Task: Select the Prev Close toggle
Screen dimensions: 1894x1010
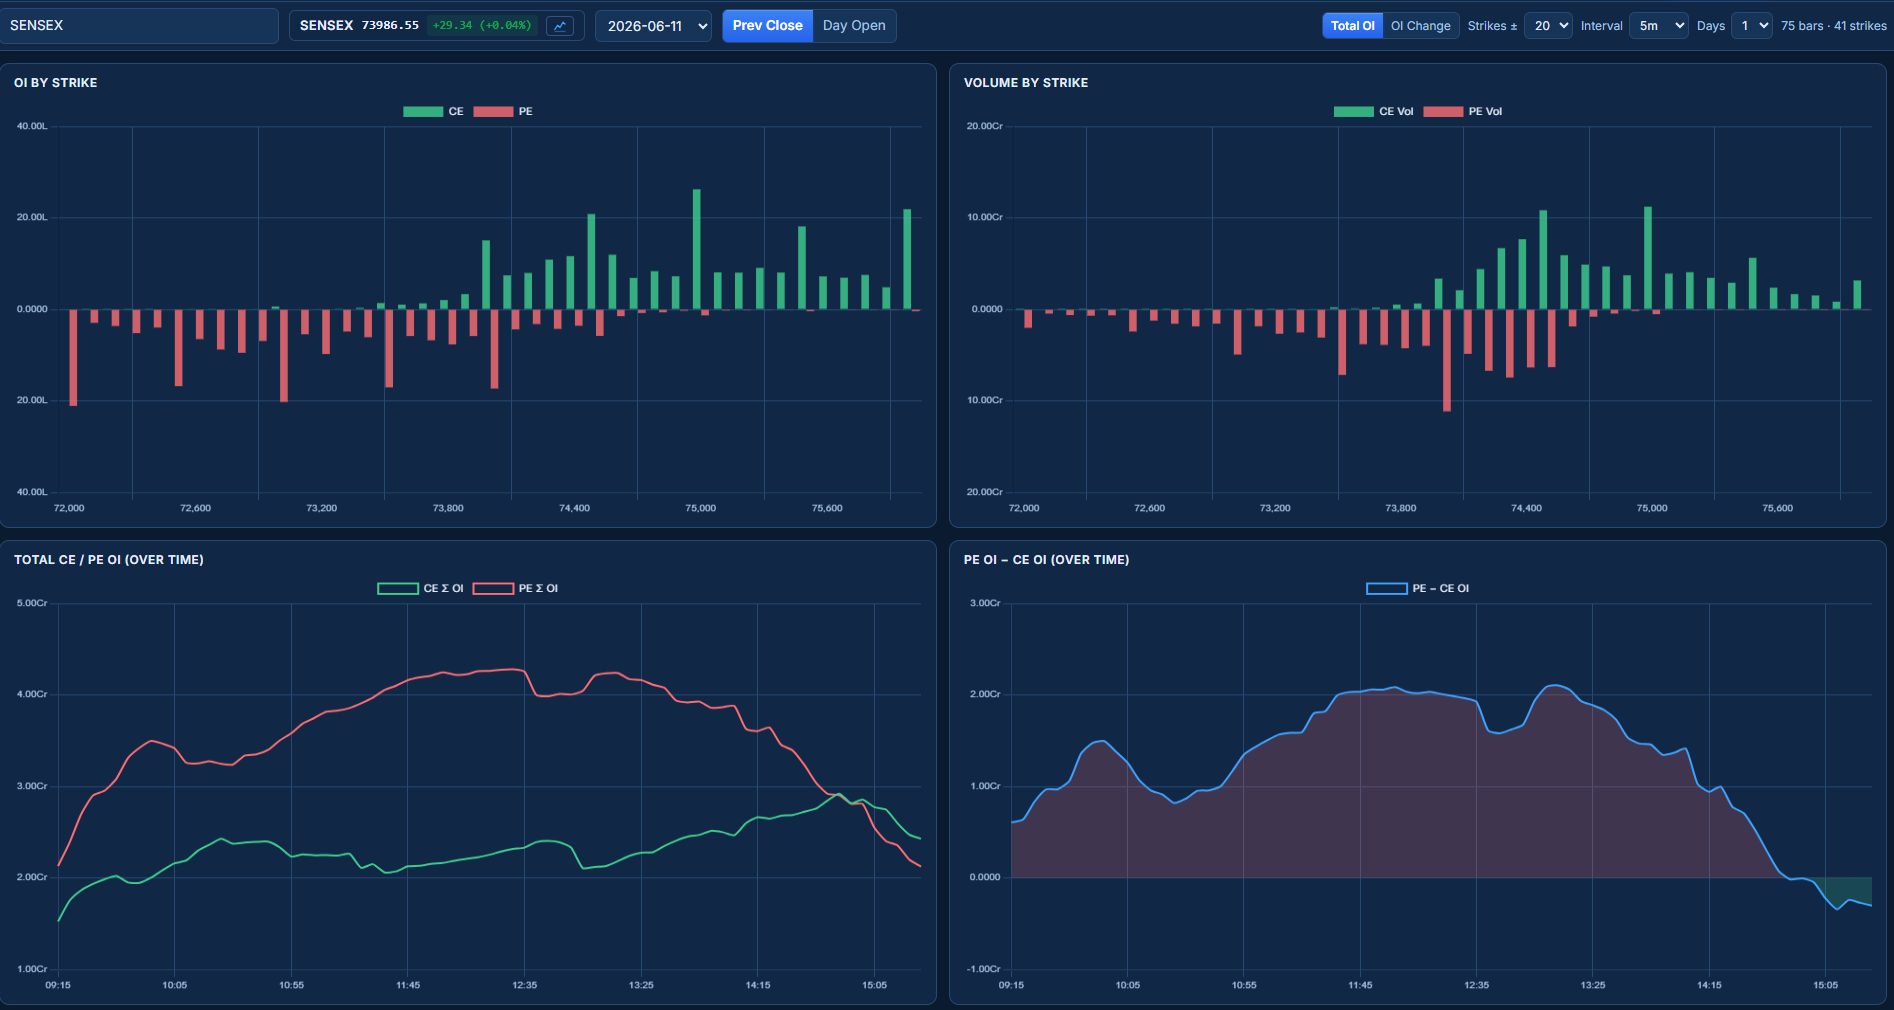Action: pos(767,26)
